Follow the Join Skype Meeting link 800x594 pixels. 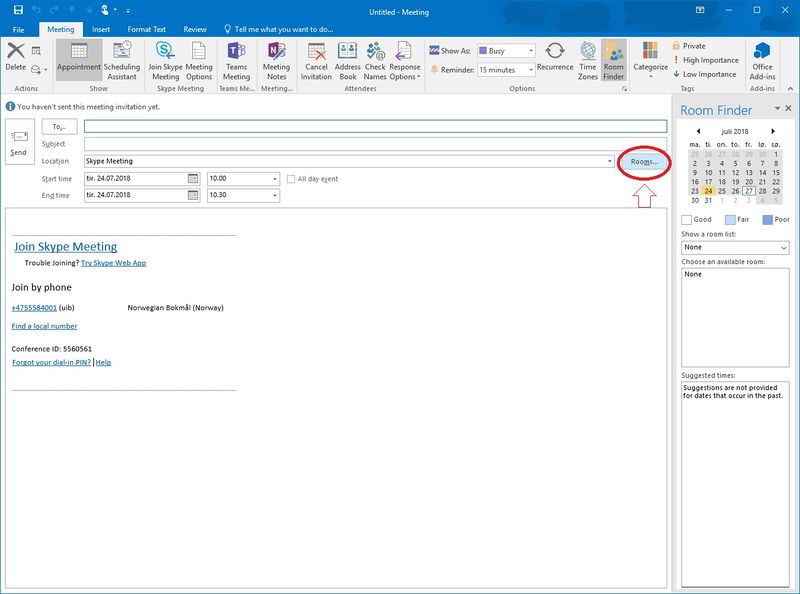[65, 246]
